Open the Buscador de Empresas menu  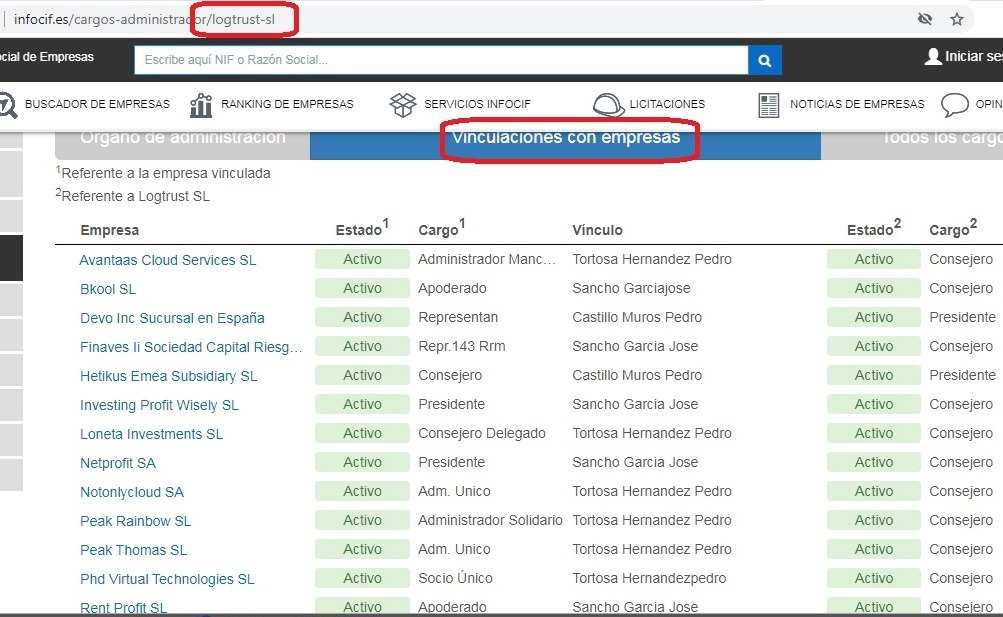pos(97,104)
